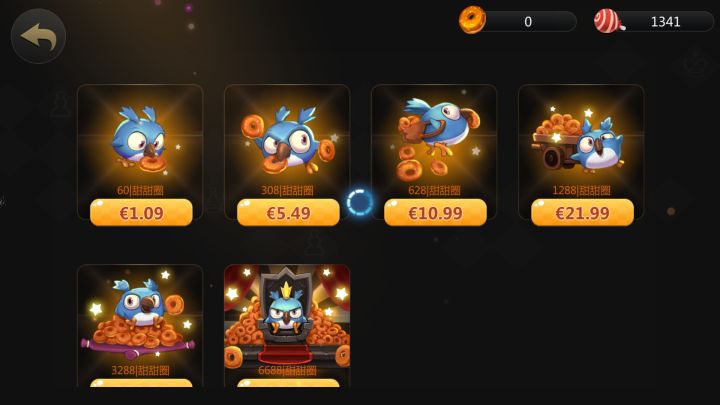The image size is (720, 405).
Task: Tap the 1288 donuts label
Action: pos(581,190)
